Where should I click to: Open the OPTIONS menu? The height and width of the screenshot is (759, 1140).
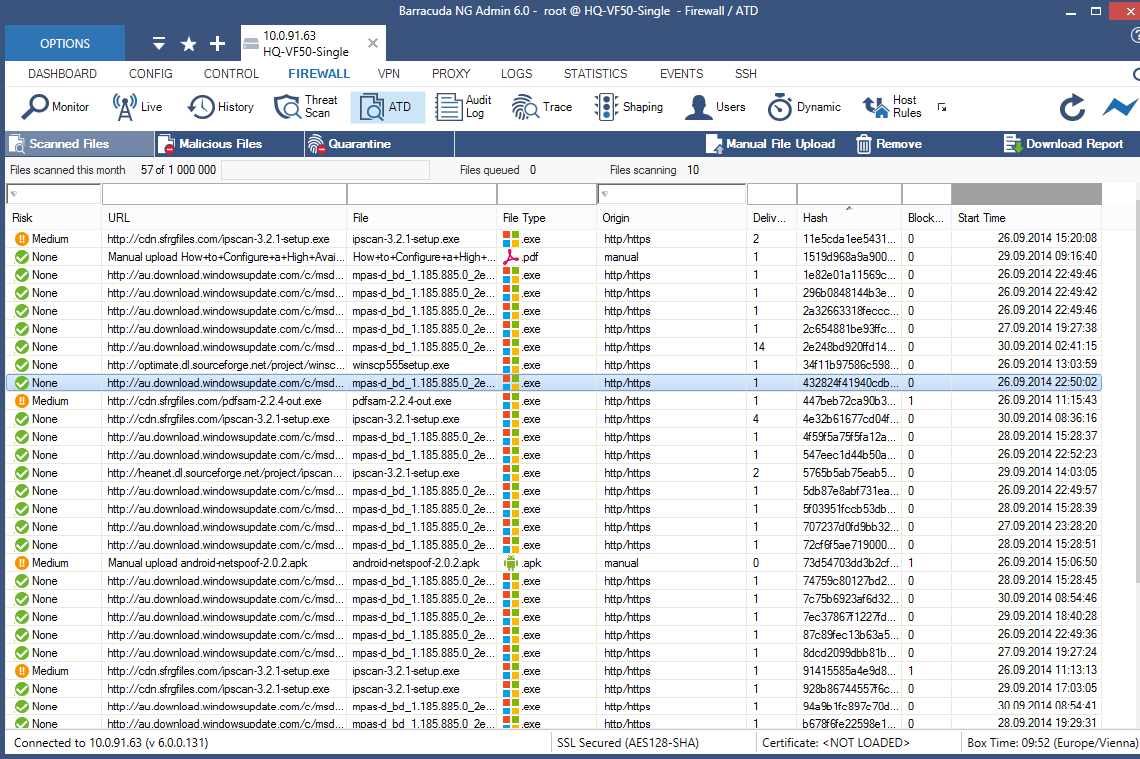[x=65, y=44]
